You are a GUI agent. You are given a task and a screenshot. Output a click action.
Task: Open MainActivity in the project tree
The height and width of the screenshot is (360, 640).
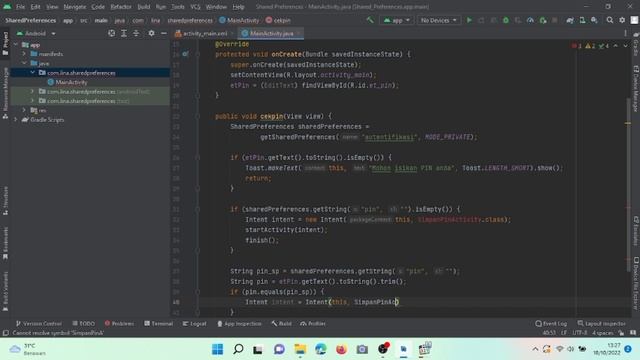pyautogui.click(x=67, y=82)
